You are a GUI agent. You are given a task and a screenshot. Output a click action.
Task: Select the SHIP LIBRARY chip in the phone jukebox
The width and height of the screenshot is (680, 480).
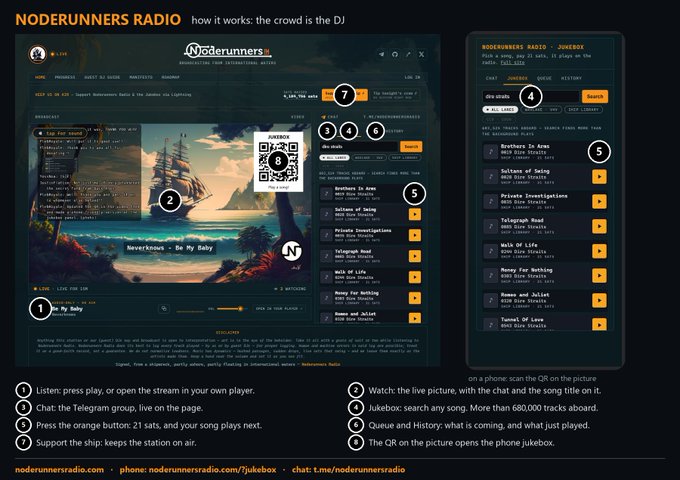point(583,110)
